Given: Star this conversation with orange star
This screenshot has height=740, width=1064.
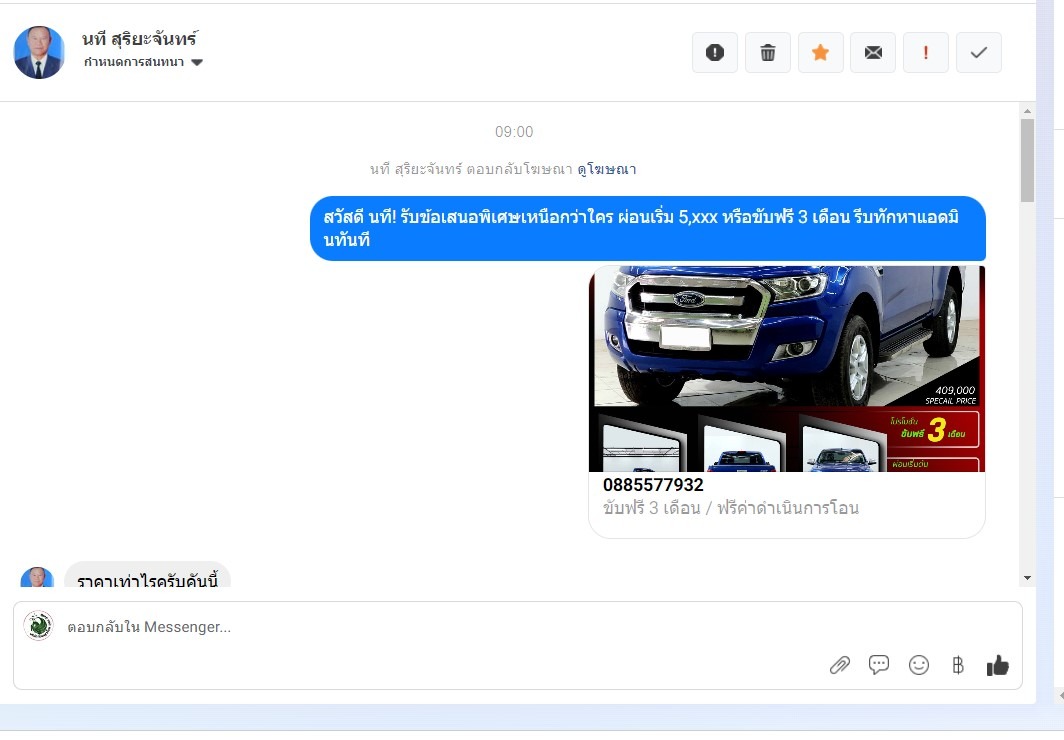Looking at the screenshot, I should (820, 52).
